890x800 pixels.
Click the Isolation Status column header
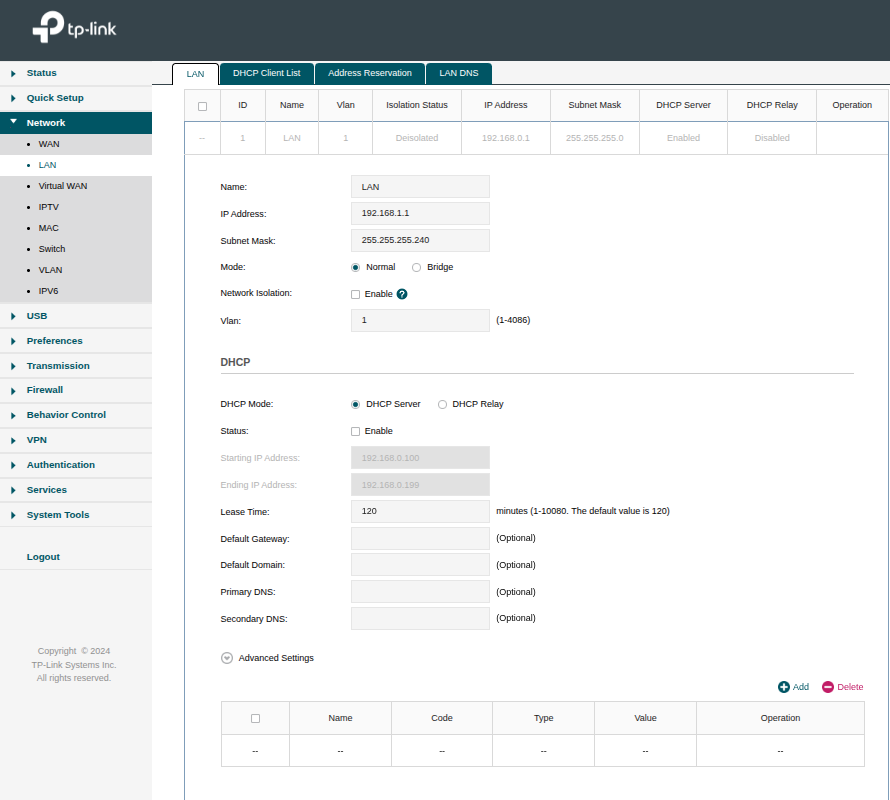[x=417, y=105]
